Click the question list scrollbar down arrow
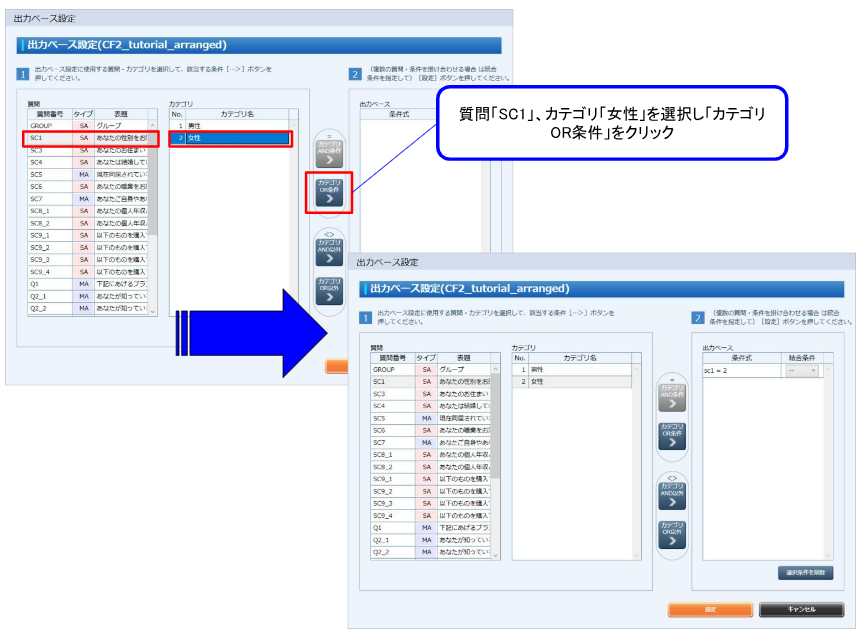The image size is (861, 633). pos(495,554)
